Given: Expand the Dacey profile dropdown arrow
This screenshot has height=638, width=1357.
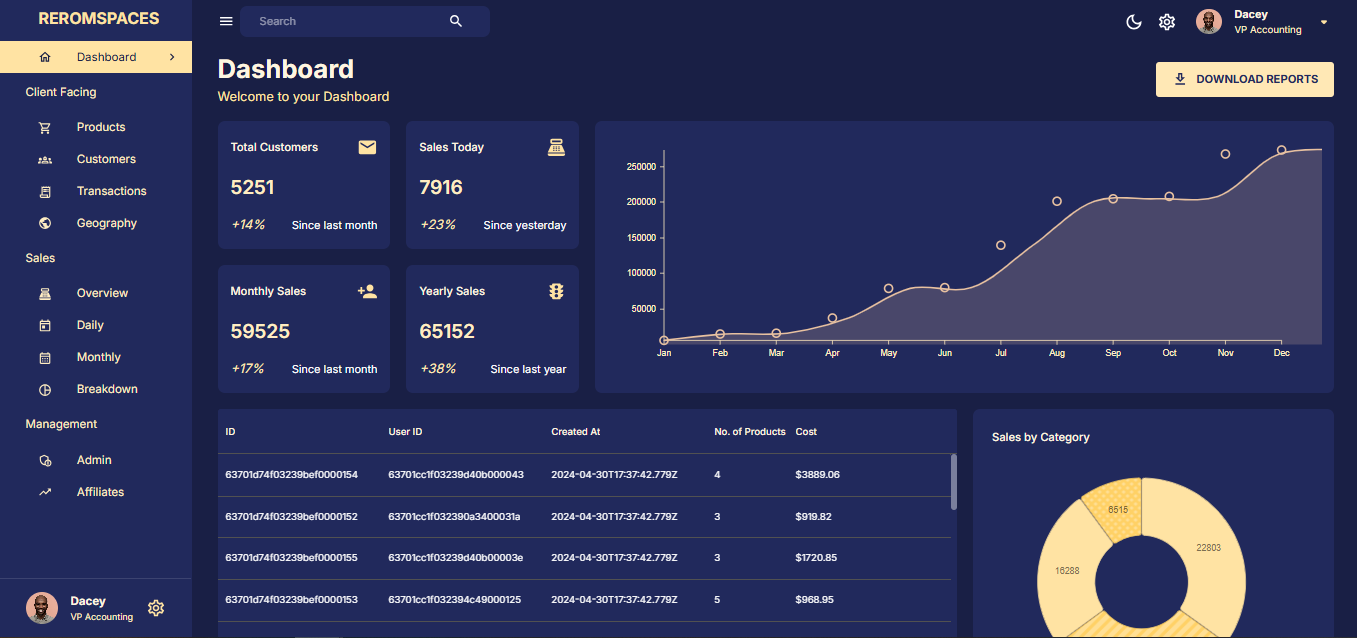Looking at the screenshot, I should pos(1324,22).
